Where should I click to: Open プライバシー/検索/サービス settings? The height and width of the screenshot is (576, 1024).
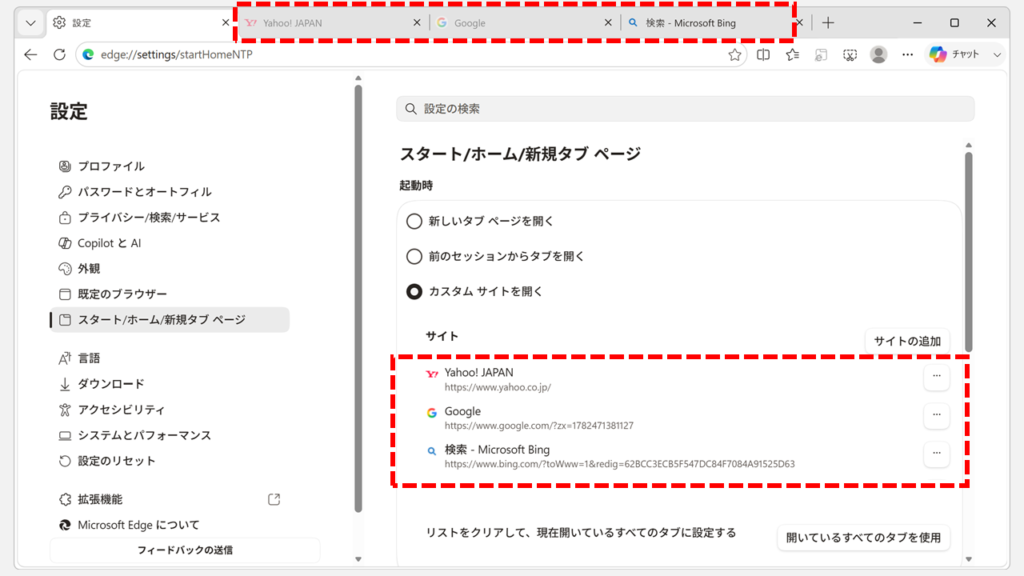[x=170, y=217]
